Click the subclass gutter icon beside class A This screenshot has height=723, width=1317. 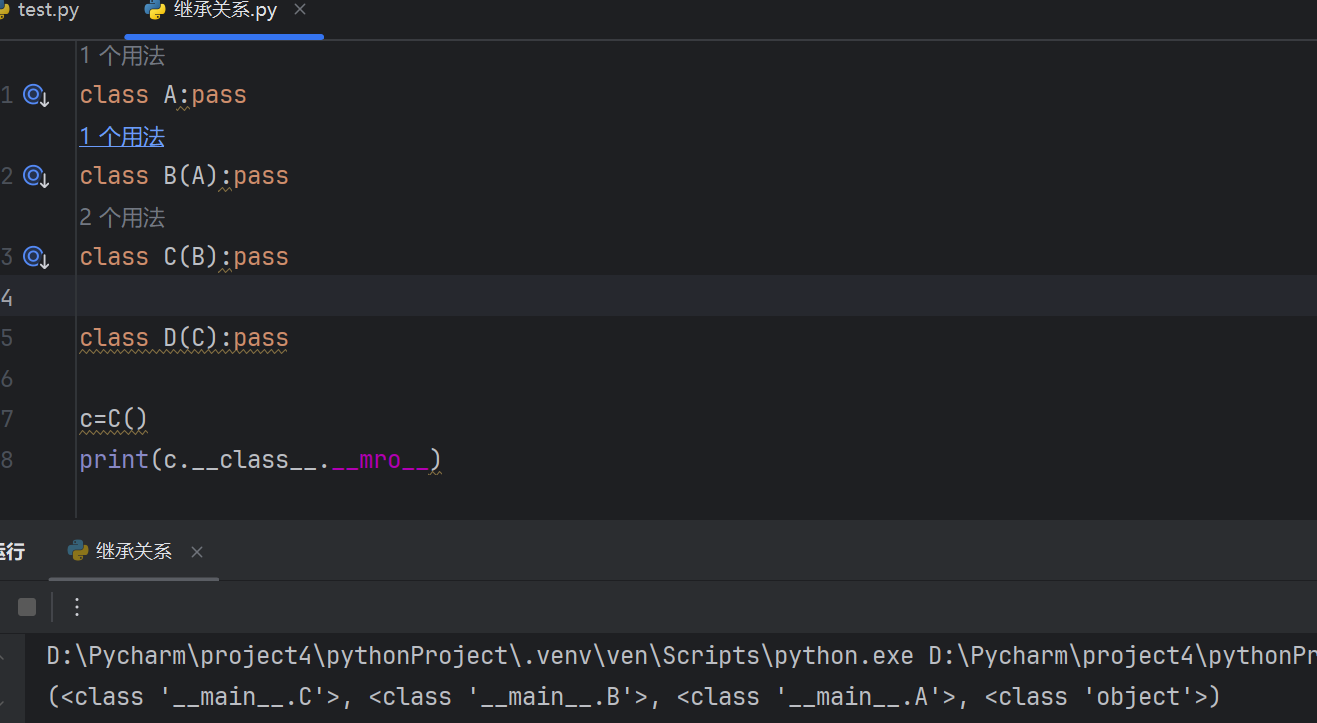coord(37,96)
